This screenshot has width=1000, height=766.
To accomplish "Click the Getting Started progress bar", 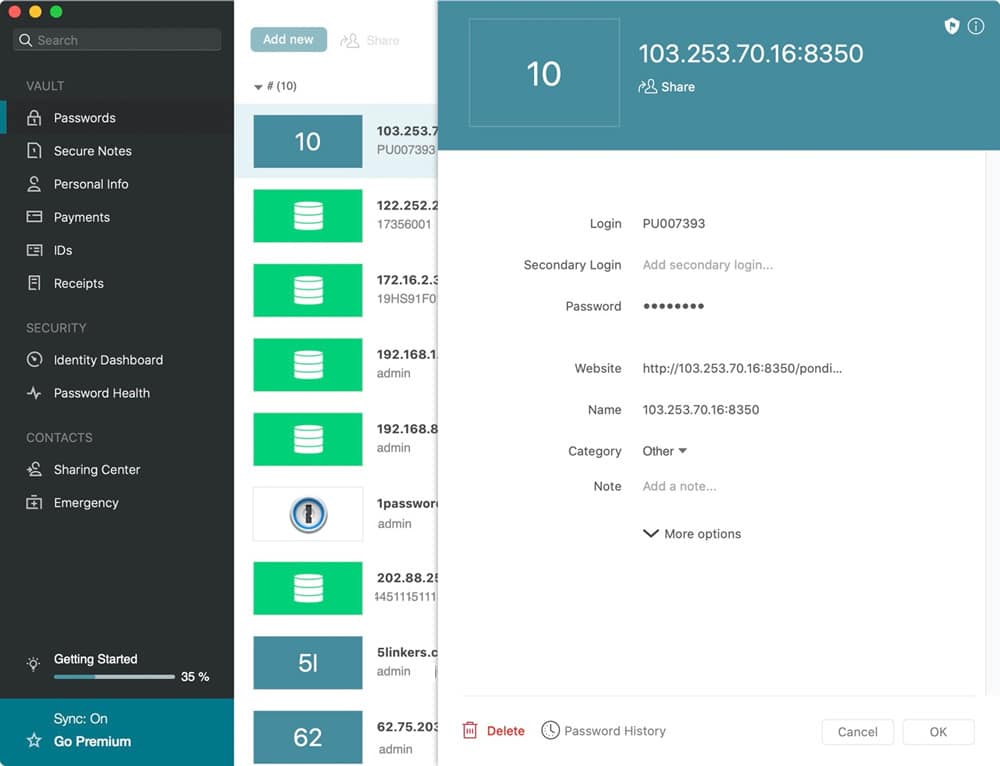I will 114,677.
